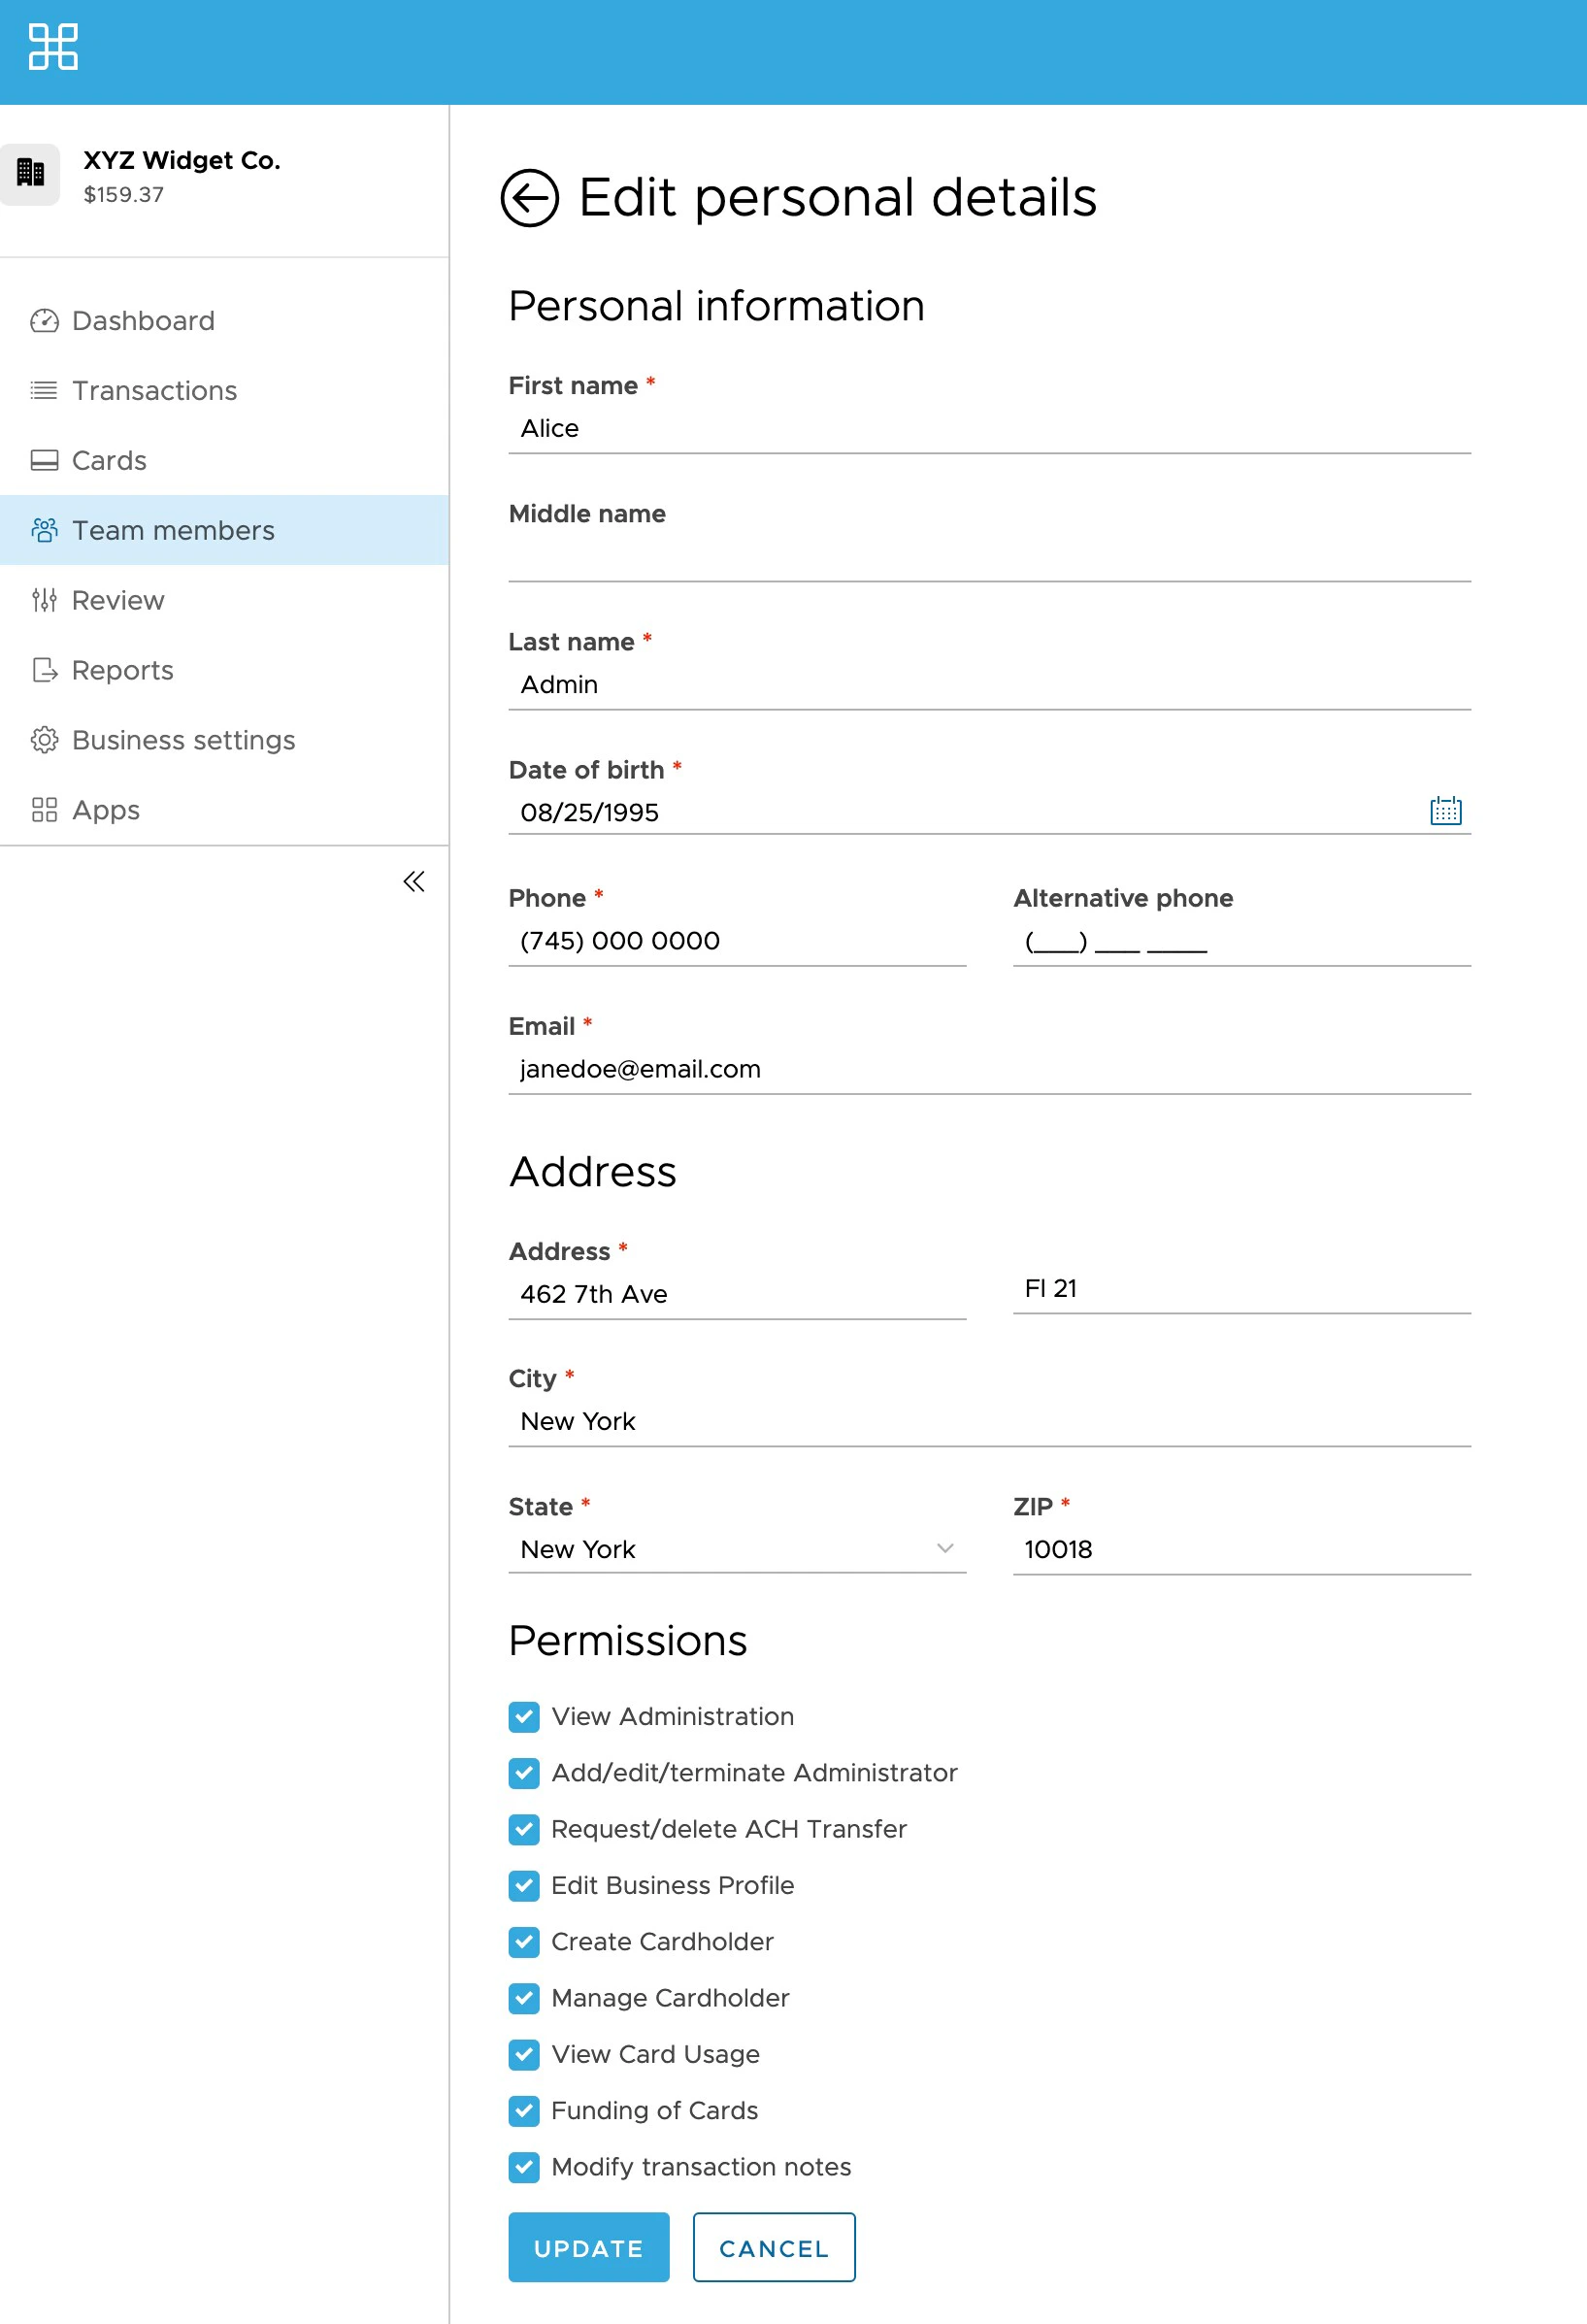Click the XYZ Widget Co. building icon
The height and width of the screenshot is (2324, 1587).
(x=30, y=174)
